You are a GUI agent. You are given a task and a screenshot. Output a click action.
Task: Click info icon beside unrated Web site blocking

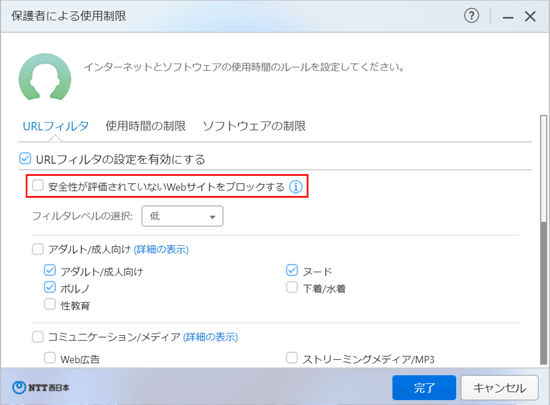click(296, 187)
